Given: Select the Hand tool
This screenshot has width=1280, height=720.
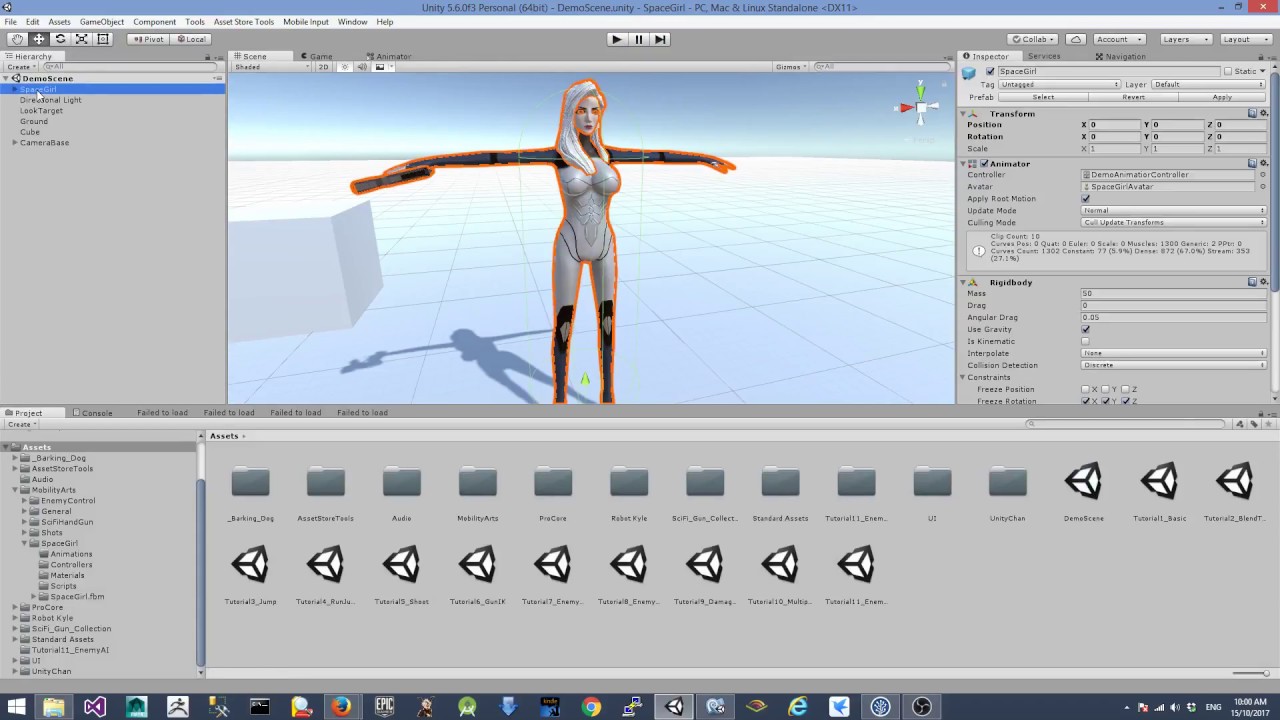Looking at the screenshot, I should pyautogui.click(x=17, y=39).
